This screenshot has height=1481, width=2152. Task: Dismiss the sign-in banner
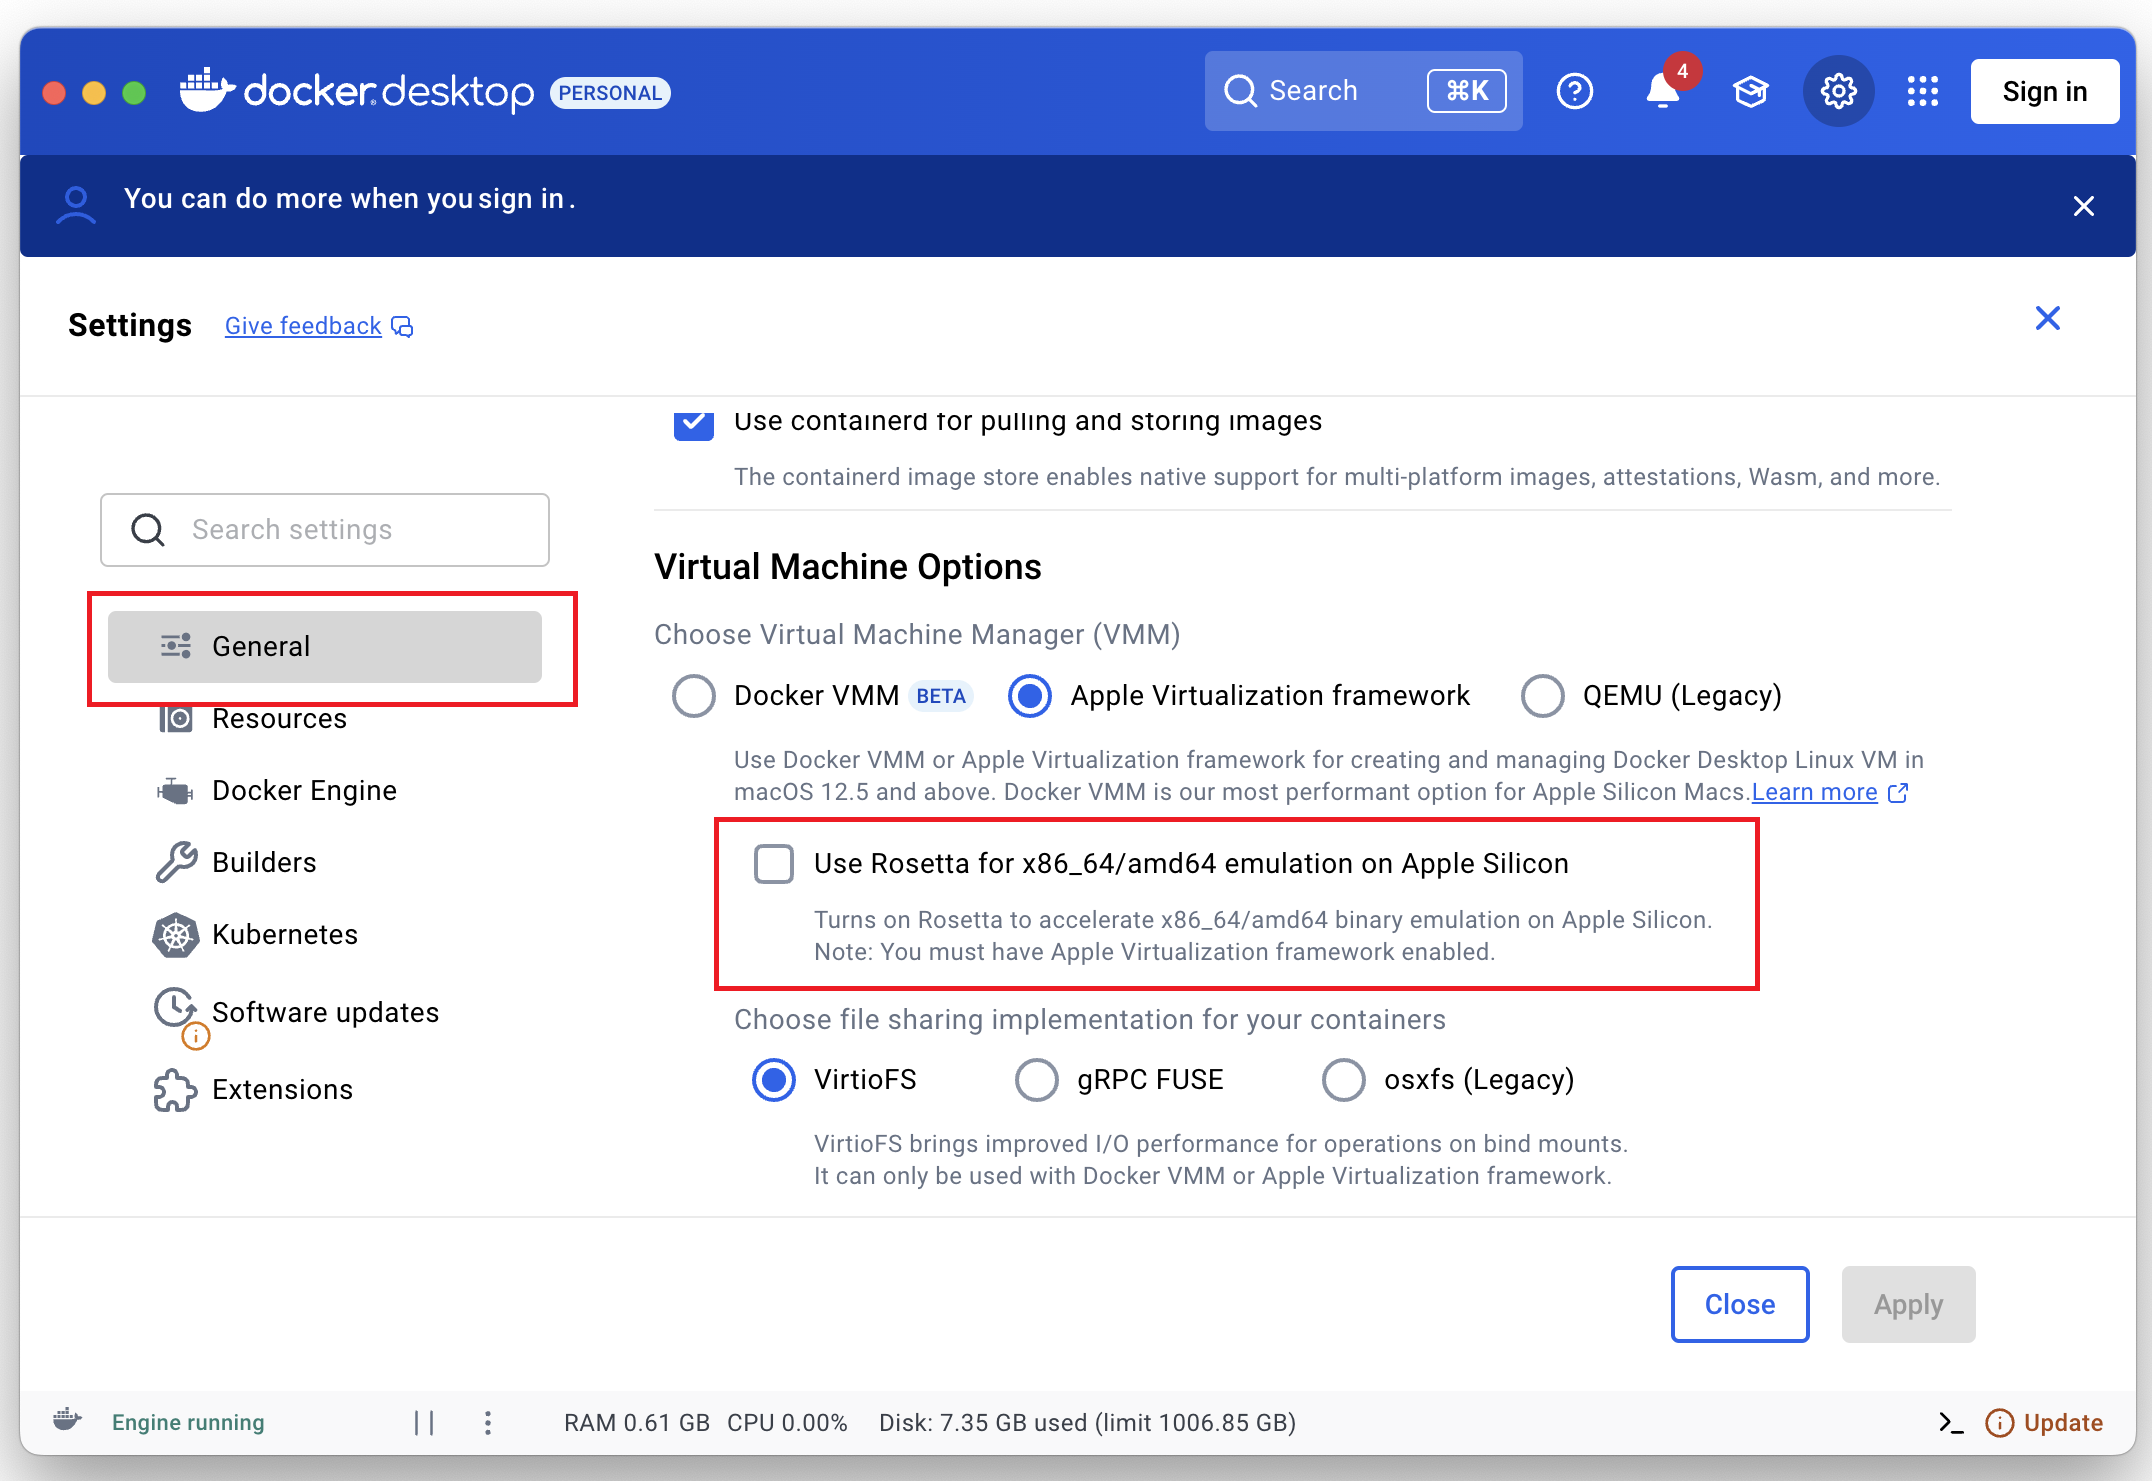2083,206
